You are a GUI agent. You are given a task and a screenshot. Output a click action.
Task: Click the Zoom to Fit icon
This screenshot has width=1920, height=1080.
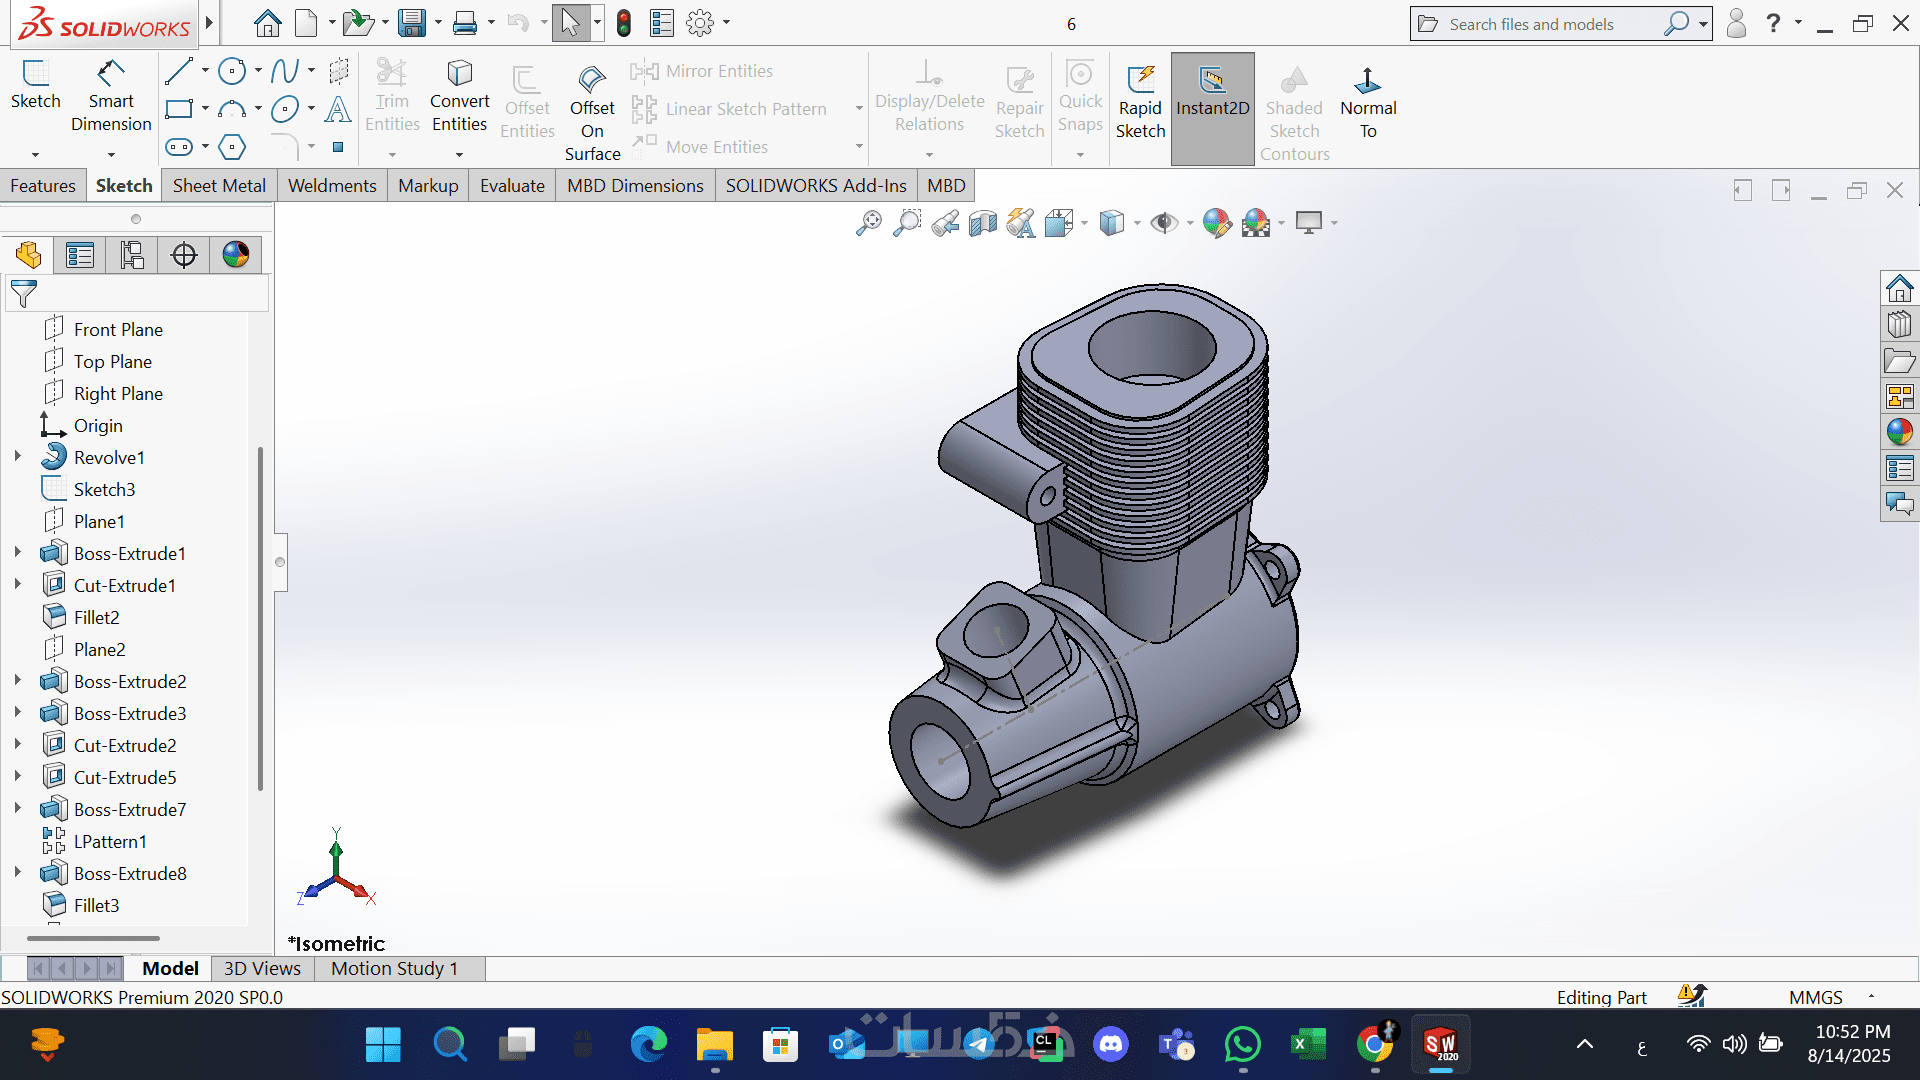pos(869,223)
